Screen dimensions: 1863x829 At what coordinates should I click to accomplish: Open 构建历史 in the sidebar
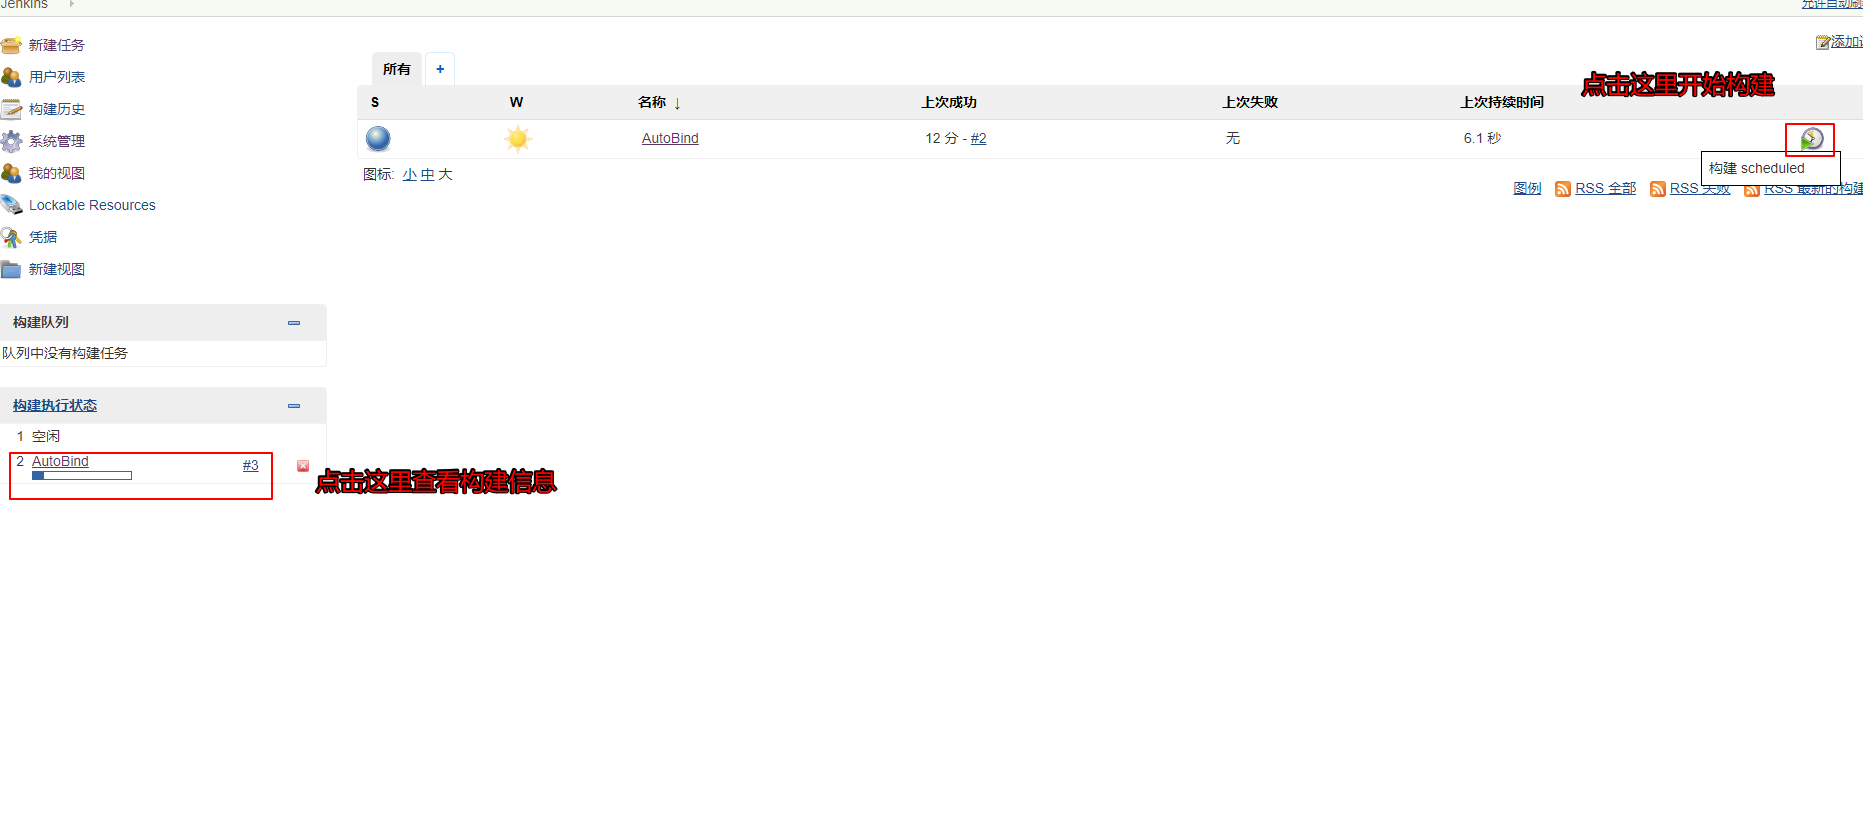point(57,109)
